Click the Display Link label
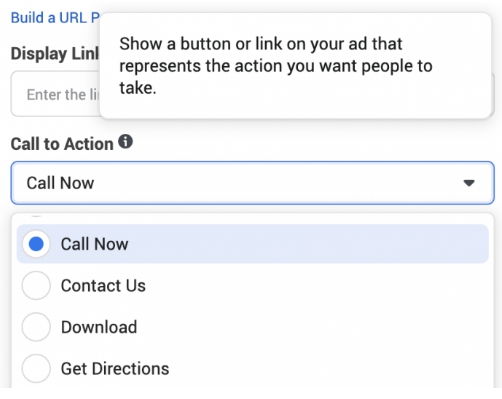Viewport: 502px width, 399px height. (55, 54)
